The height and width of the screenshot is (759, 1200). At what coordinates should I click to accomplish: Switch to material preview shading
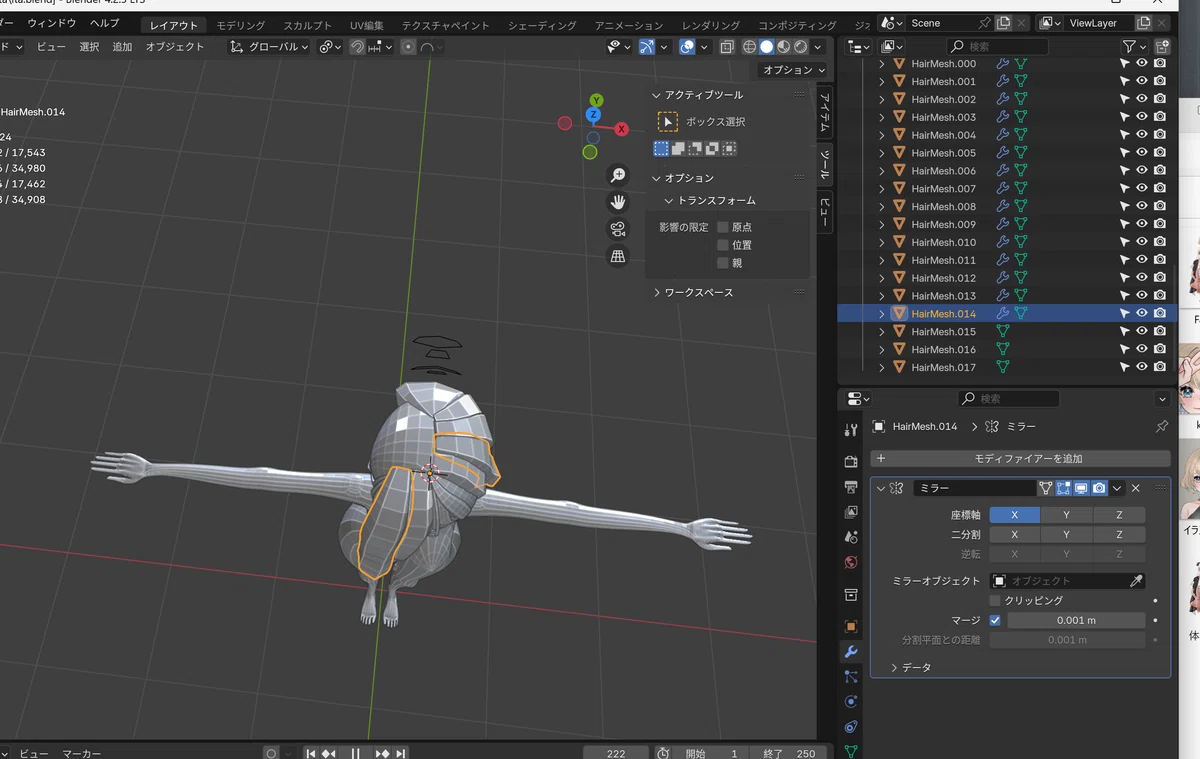[784, 47]
